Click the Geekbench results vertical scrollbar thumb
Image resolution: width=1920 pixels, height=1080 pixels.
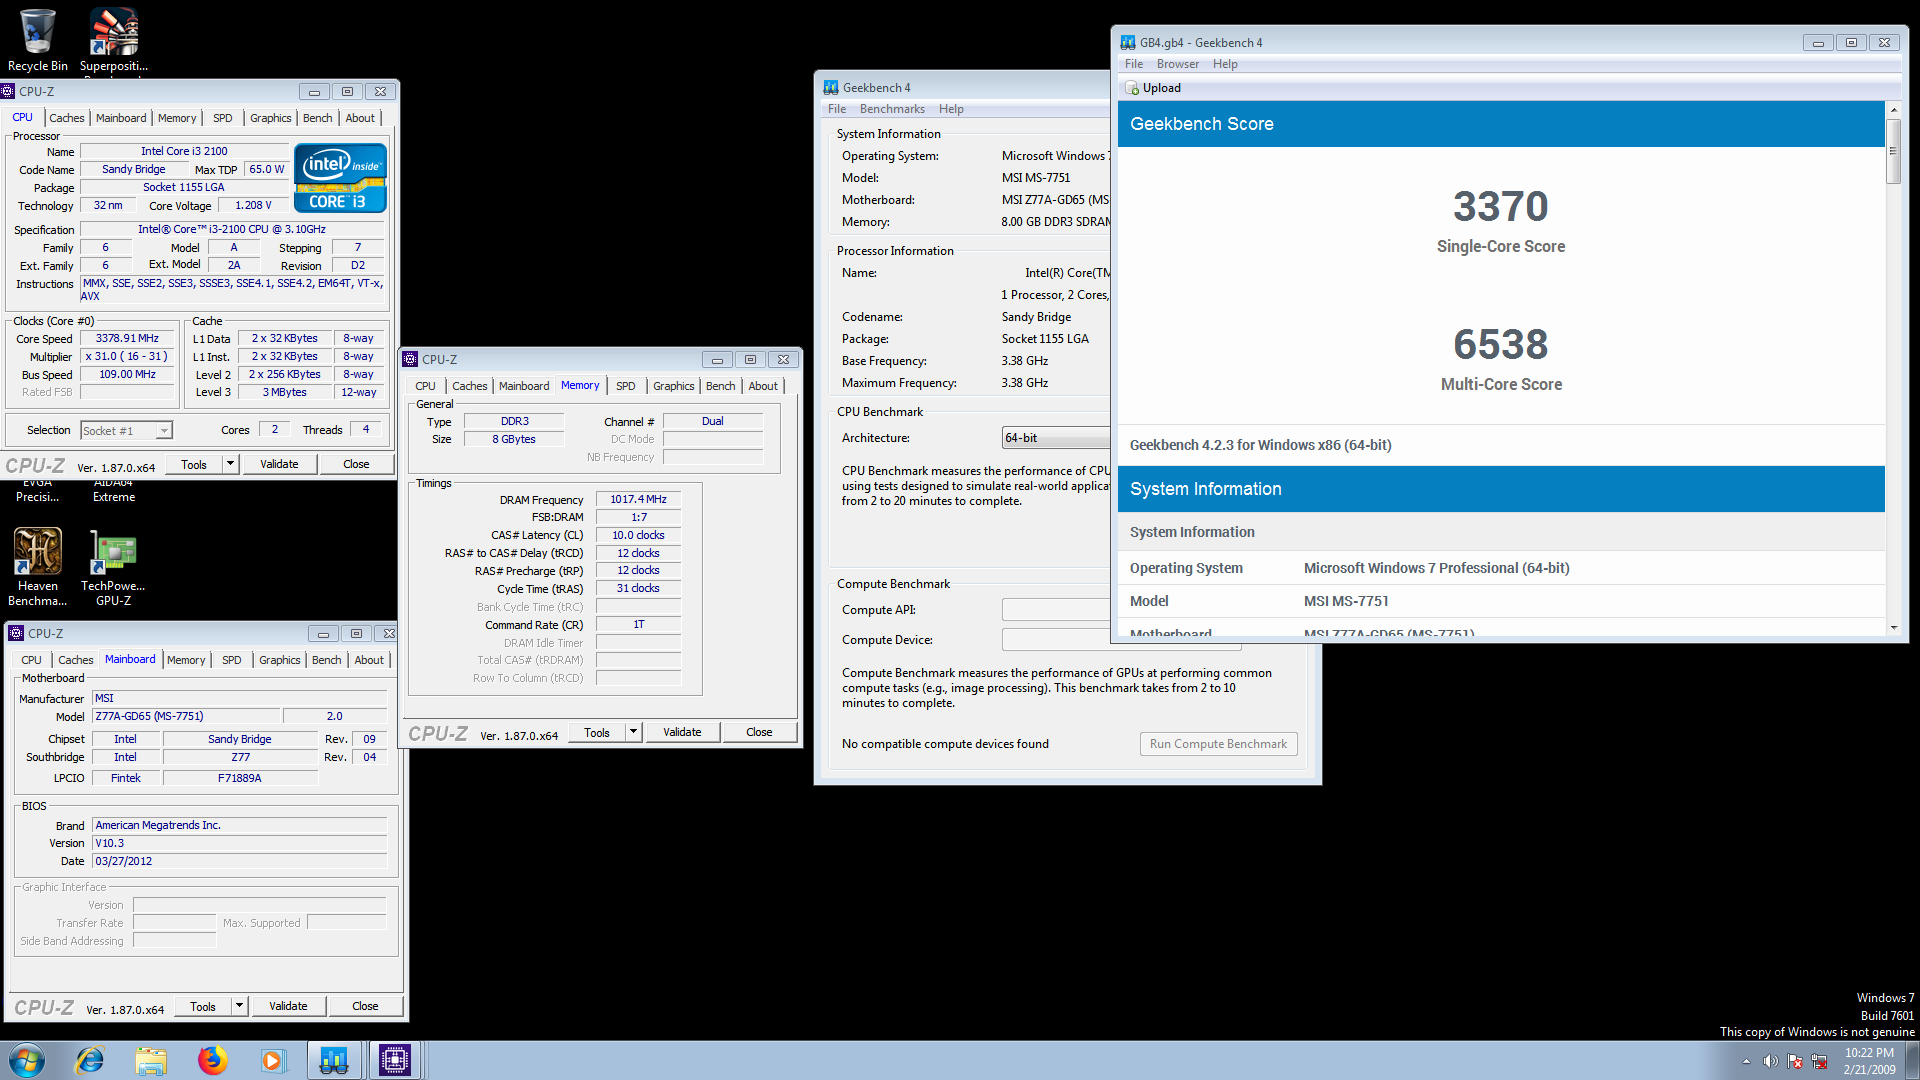click(x=1893, y=151)
